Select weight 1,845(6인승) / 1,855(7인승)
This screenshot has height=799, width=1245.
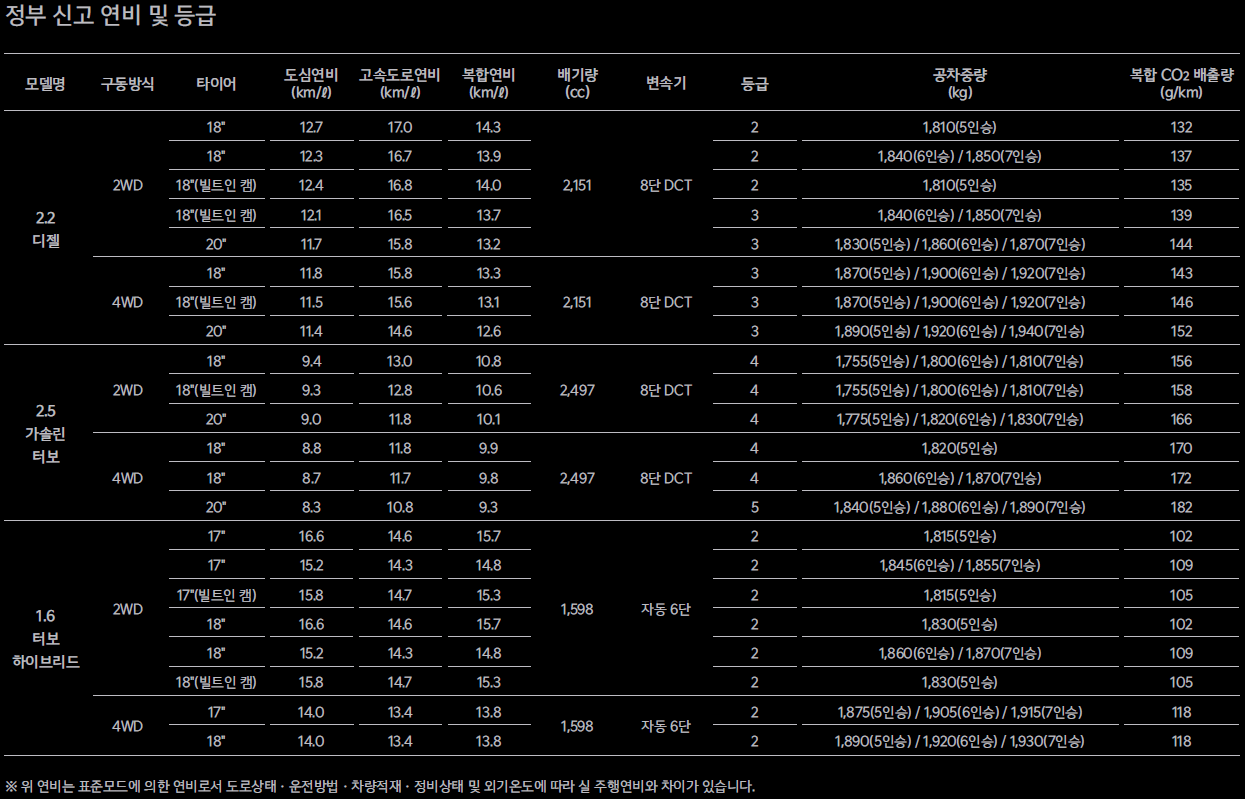pyautogui.click(x=959, y=566)
